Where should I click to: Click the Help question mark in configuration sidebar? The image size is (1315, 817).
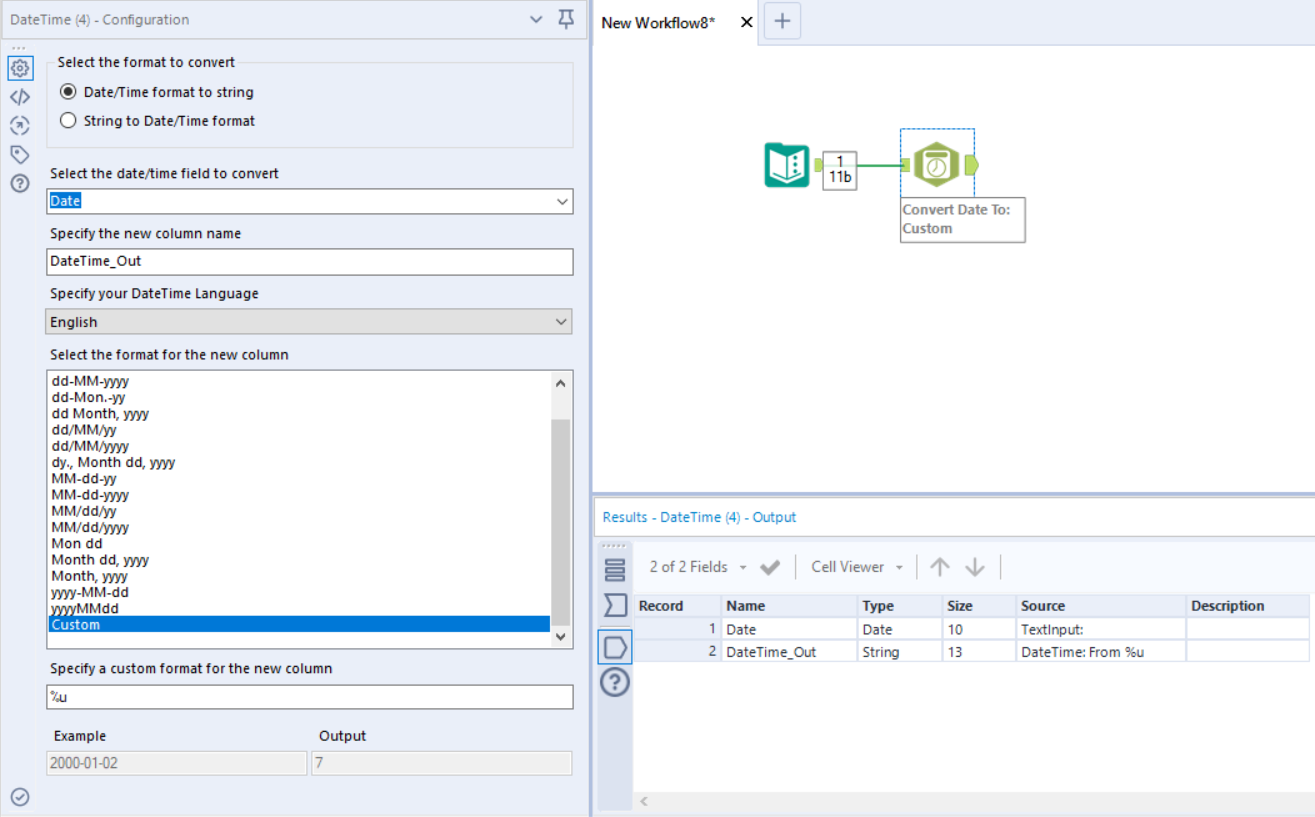[20, 183]
